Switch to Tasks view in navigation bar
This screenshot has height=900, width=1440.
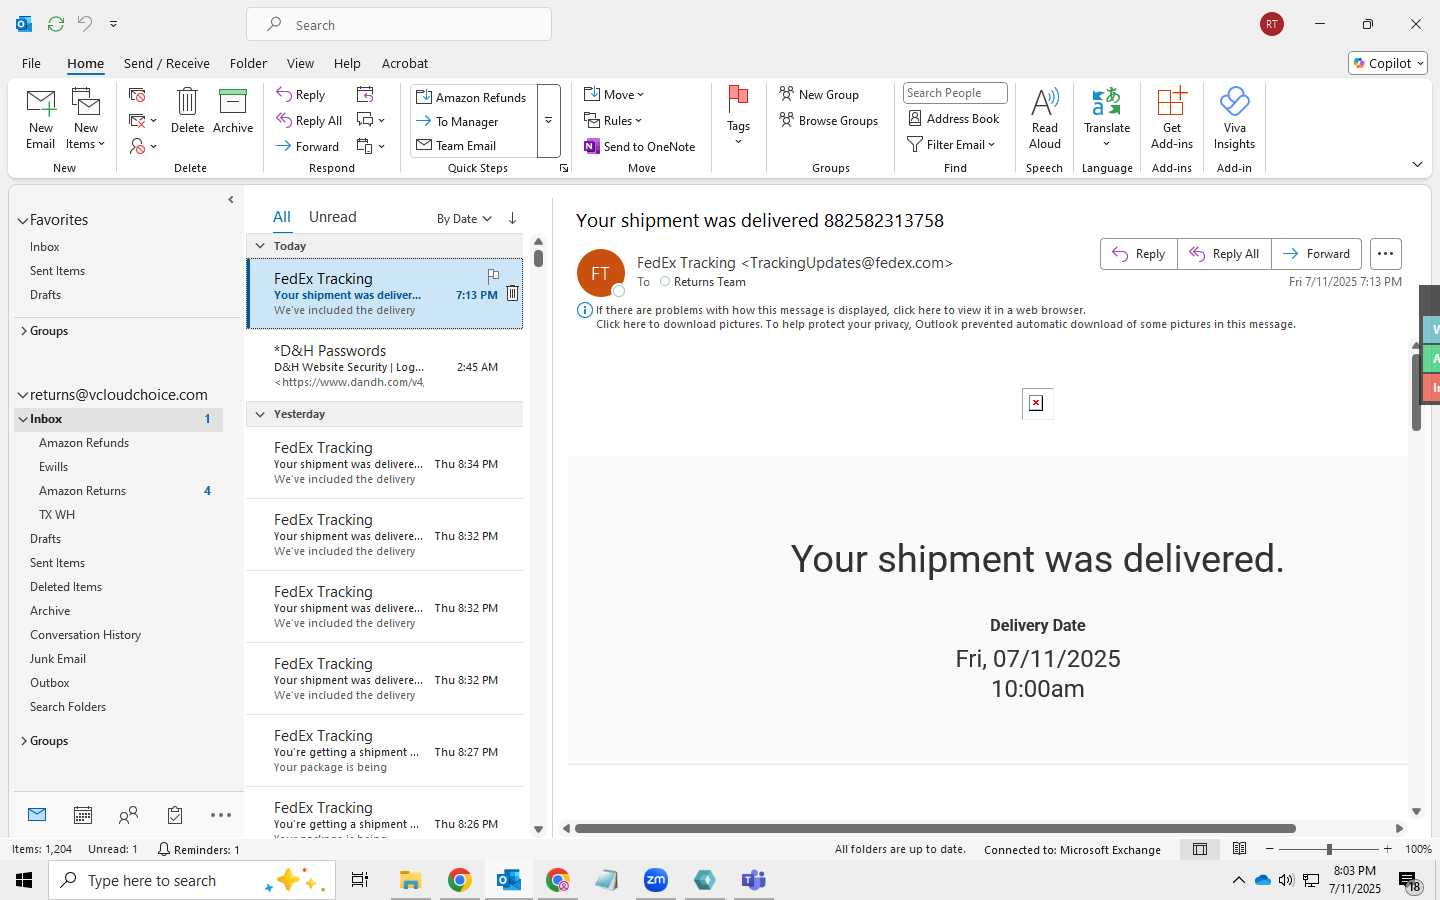[x=175, y=815]
